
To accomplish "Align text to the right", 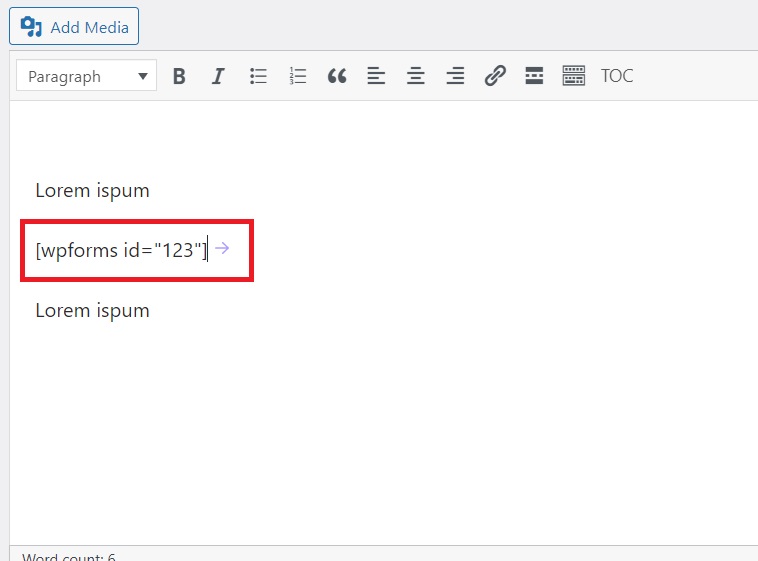I will (455, 76).
